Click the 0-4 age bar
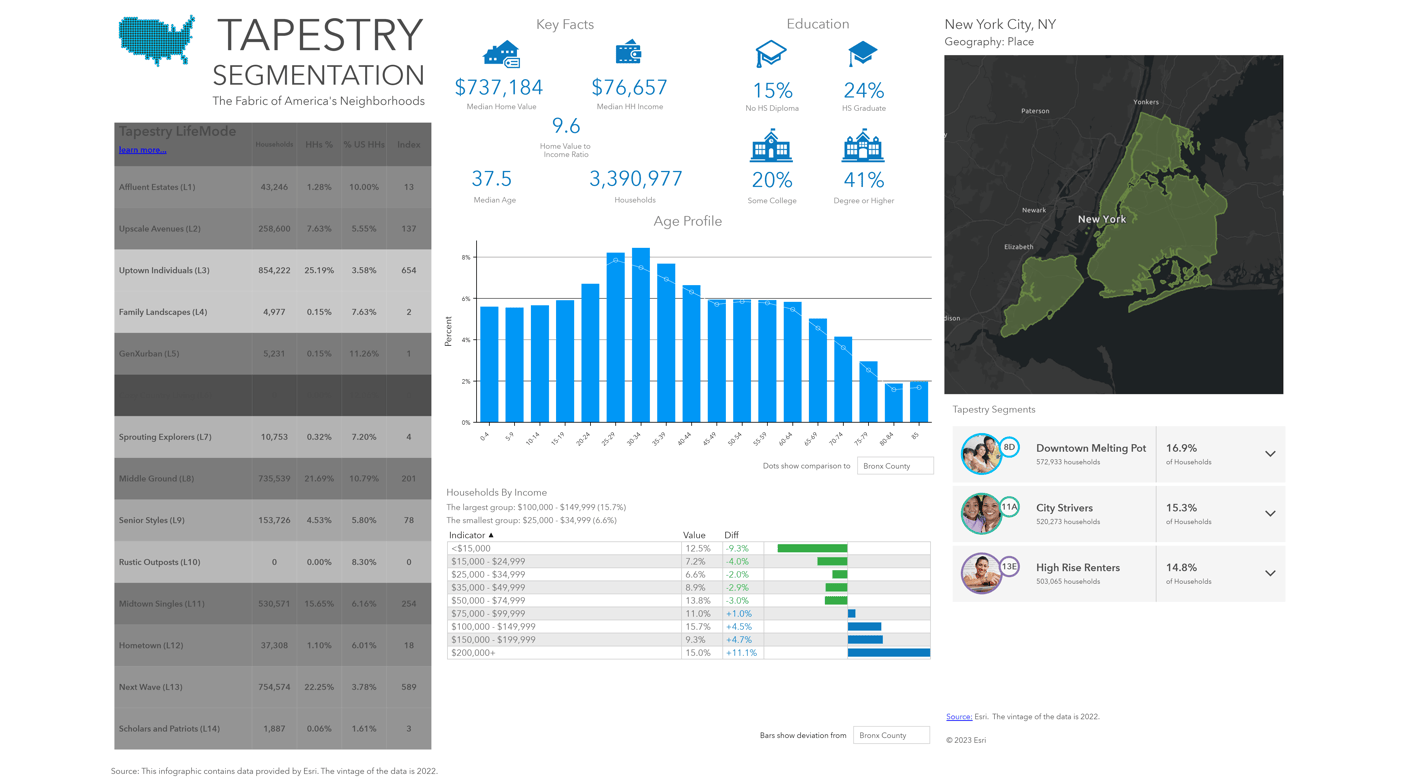The height and width of the screenshot is (780, 1403). point(489,364)
